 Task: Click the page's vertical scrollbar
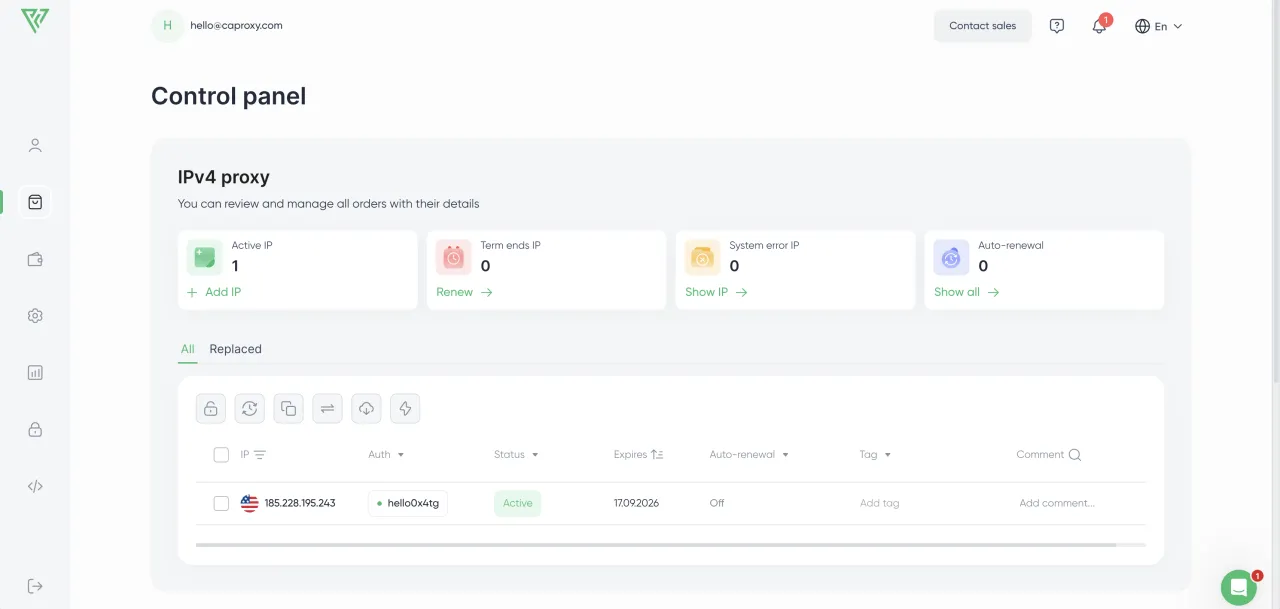pyautogui.click(x=1276, y=190)
